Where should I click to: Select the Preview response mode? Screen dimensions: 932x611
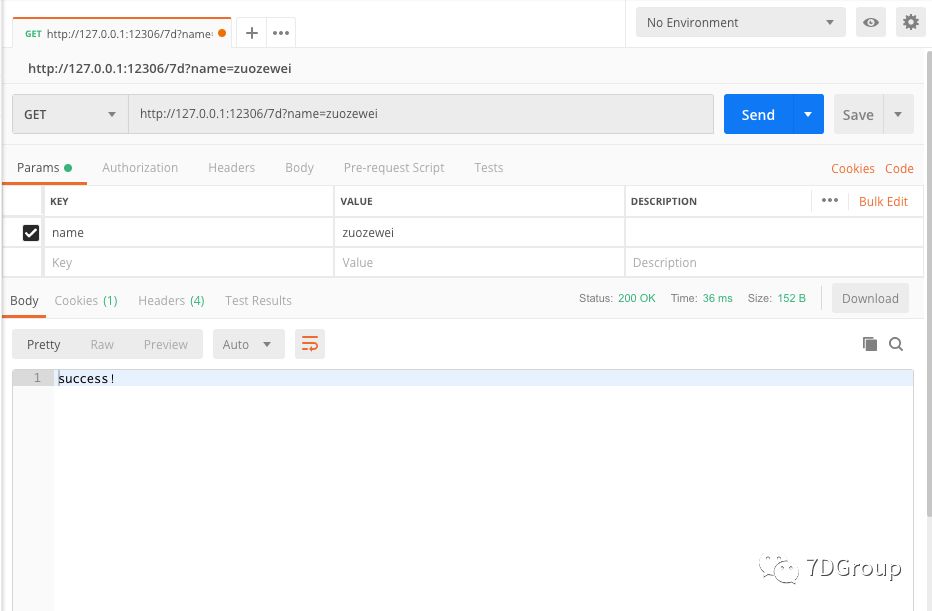pos(165,344)
